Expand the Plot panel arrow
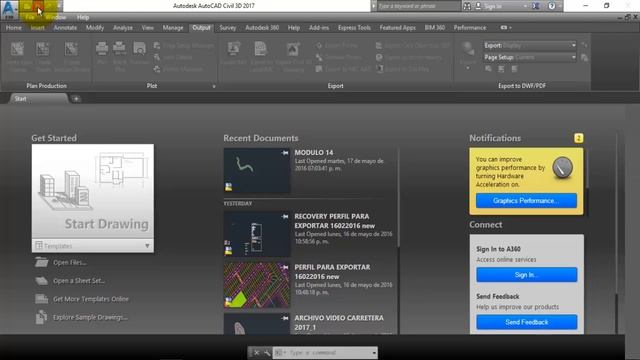Screen dimensions: 640x360 pyautogui.click(x=214, y=86)
